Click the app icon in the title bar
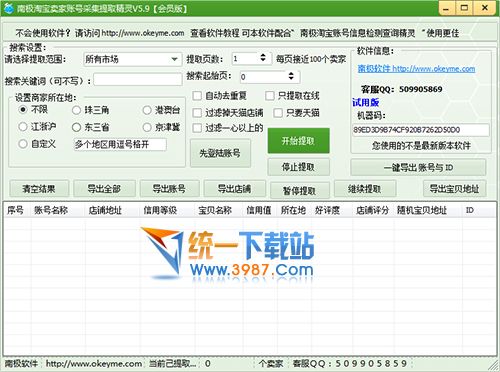 pyautogui.click(x=8, y=8)
